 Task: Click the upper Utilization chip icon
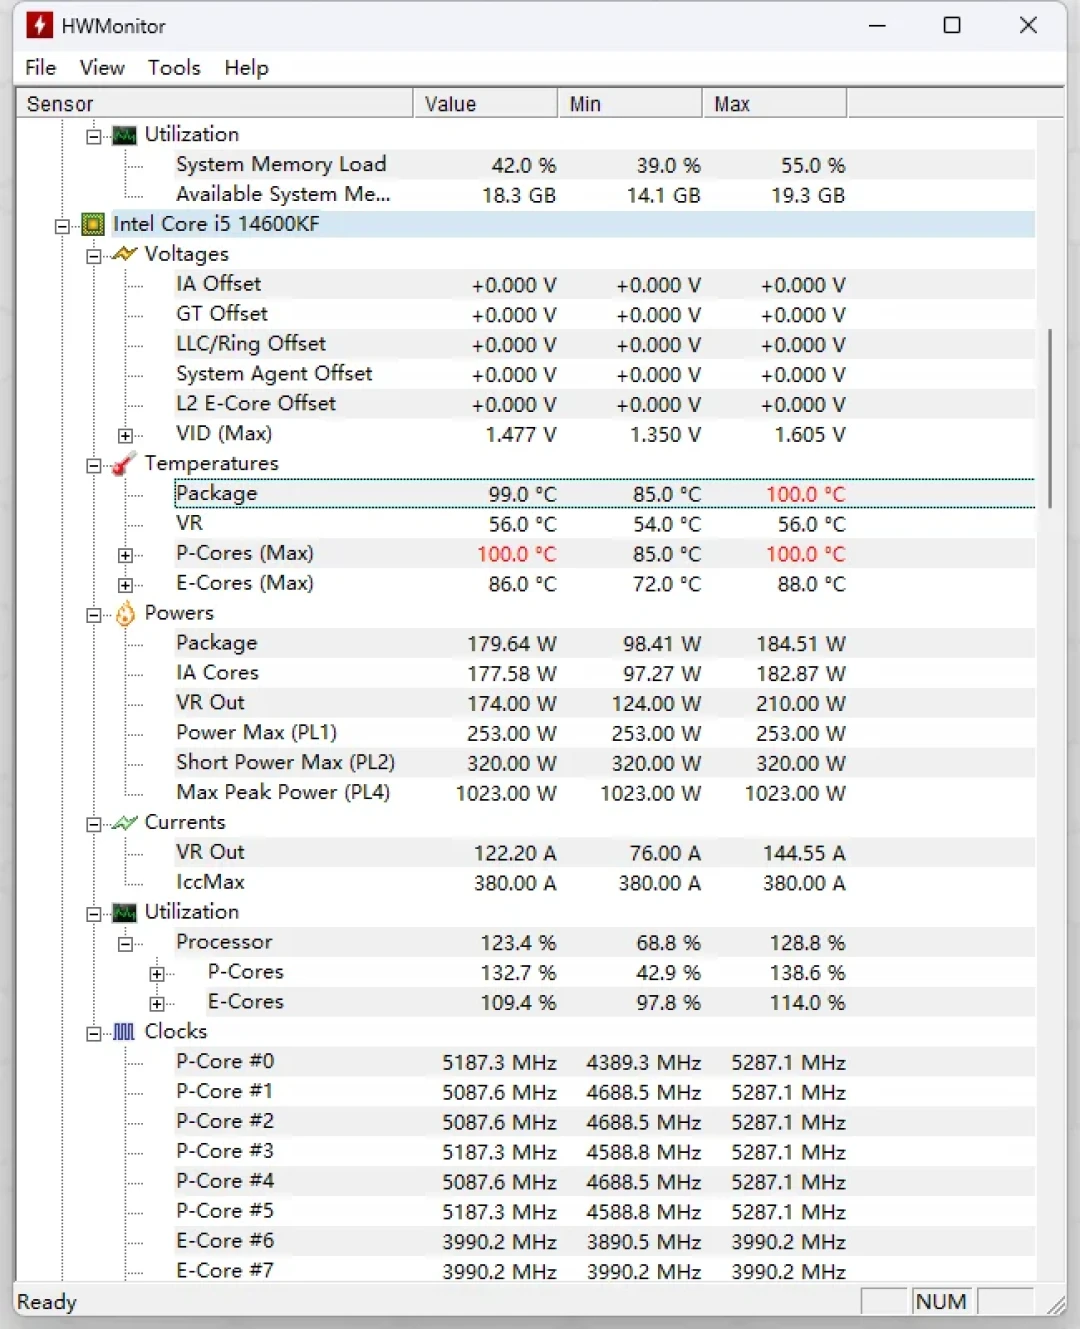point(124,135)
